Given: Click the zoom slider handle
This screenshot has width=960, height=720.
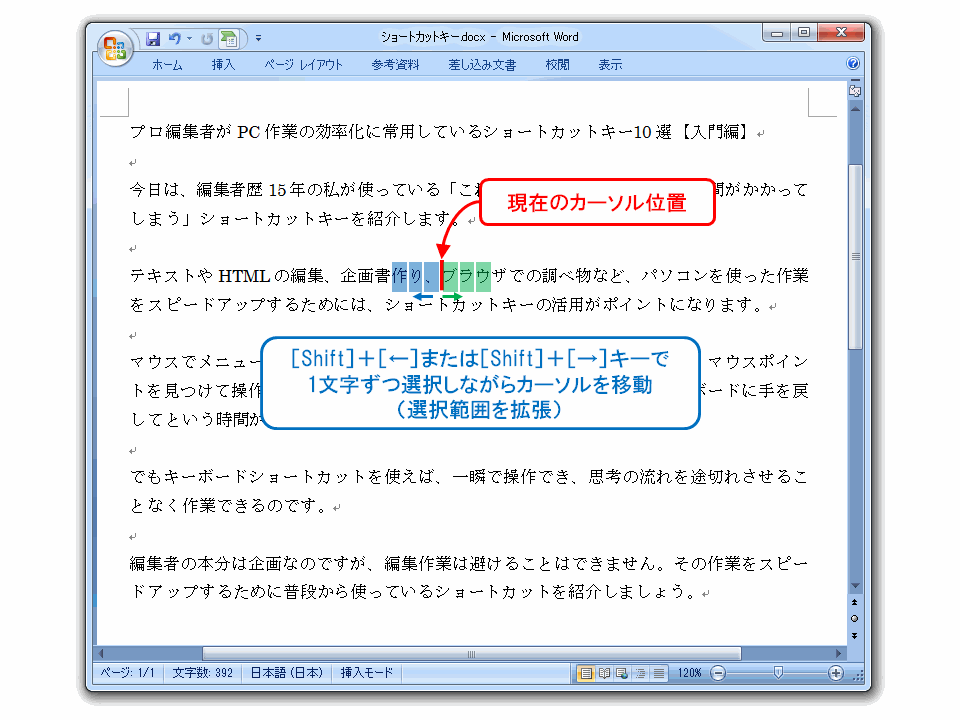Looking at the screenshot, I should [778, 673].
